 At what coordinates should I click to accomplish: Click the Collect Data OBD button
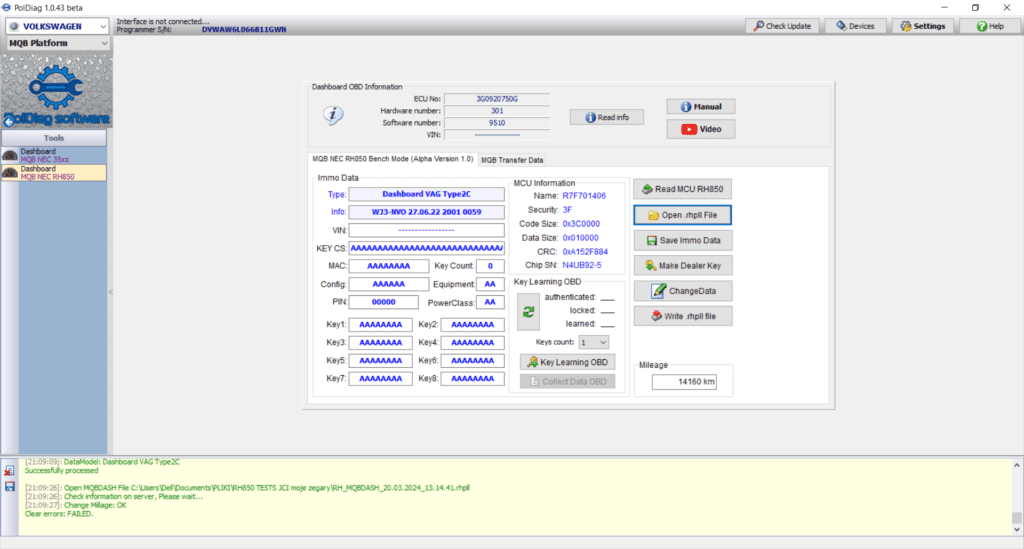568,382
